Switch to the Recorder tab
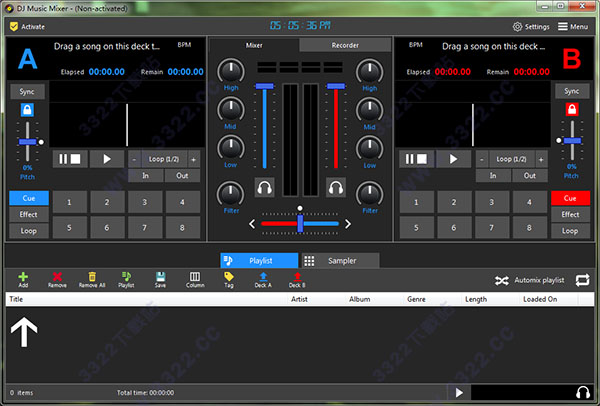This screenshot has height=406, width=600. pyautogui.click(x=345, y=45)
